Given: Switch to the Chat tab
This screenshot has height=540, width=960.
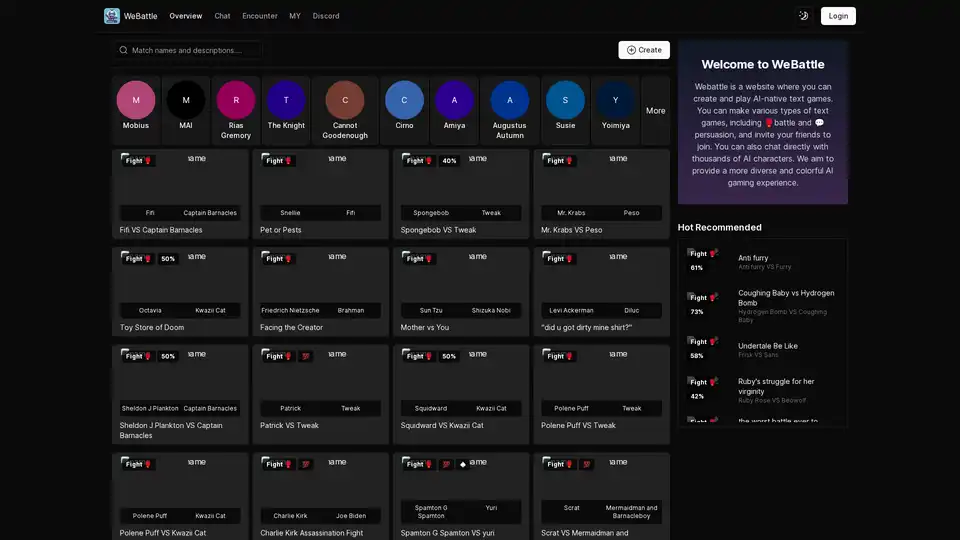Looking at the screenshot, I should (222, 16).
